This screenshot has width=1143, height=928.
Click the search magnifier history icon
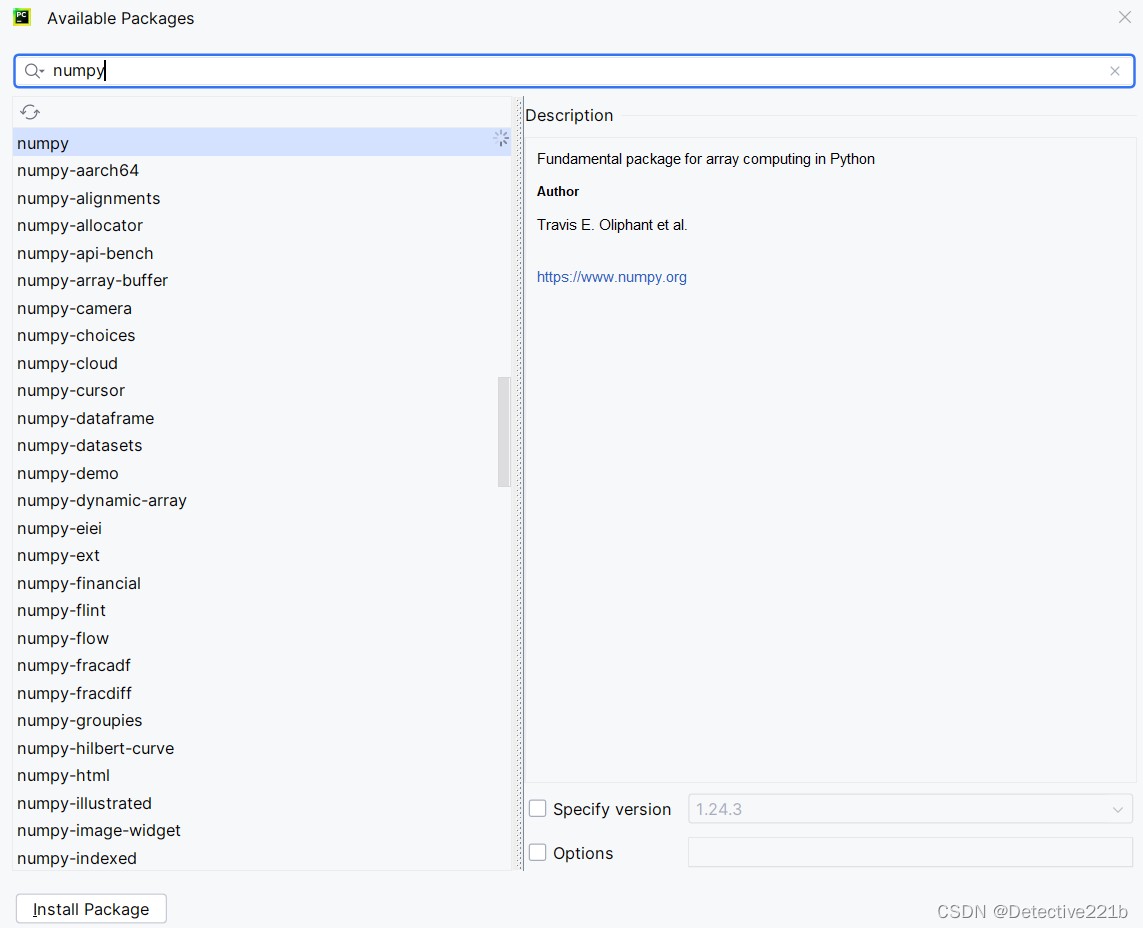pos(34,71)
